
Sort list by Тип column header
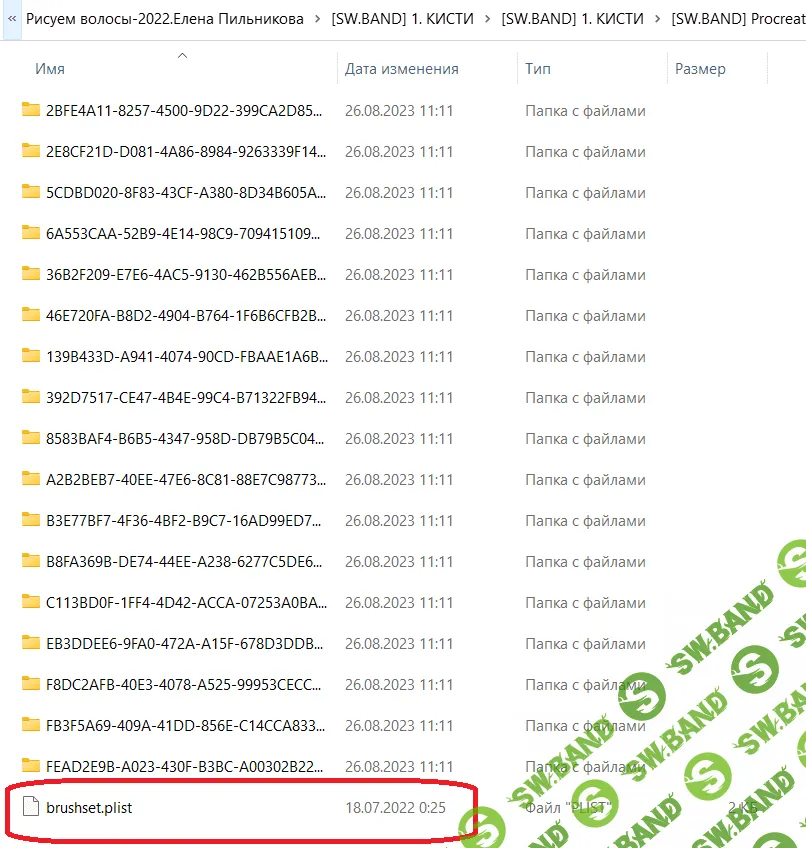pyautogui.click(x=537, y=69)
